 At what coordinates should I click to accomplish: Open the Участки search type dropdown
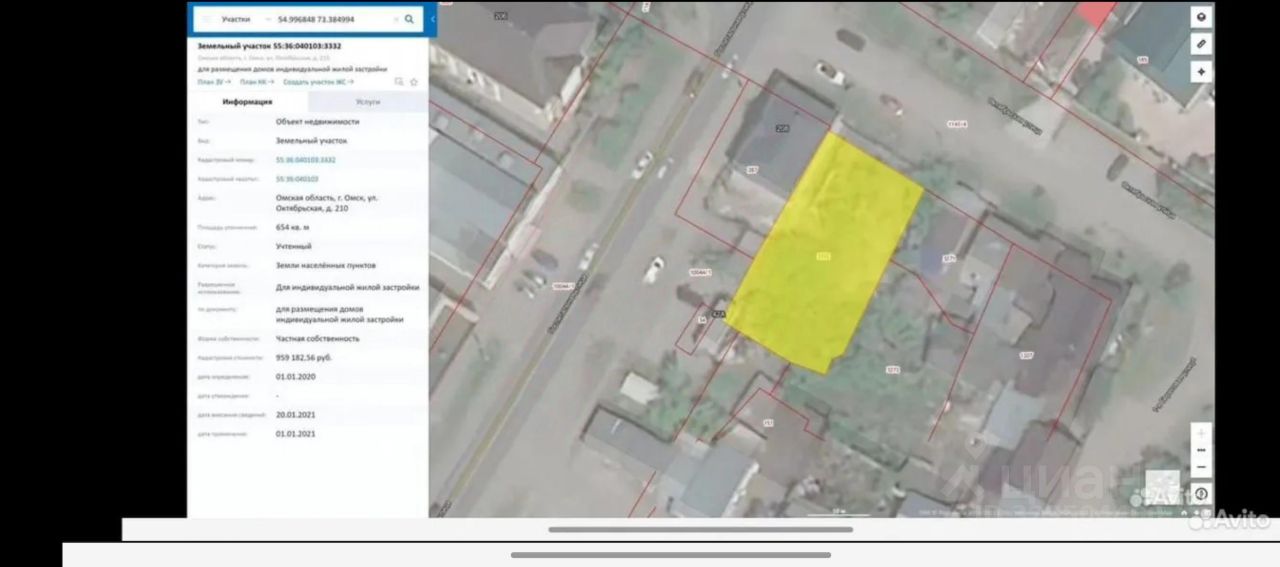pyautogui.click(x=245, y=19)
